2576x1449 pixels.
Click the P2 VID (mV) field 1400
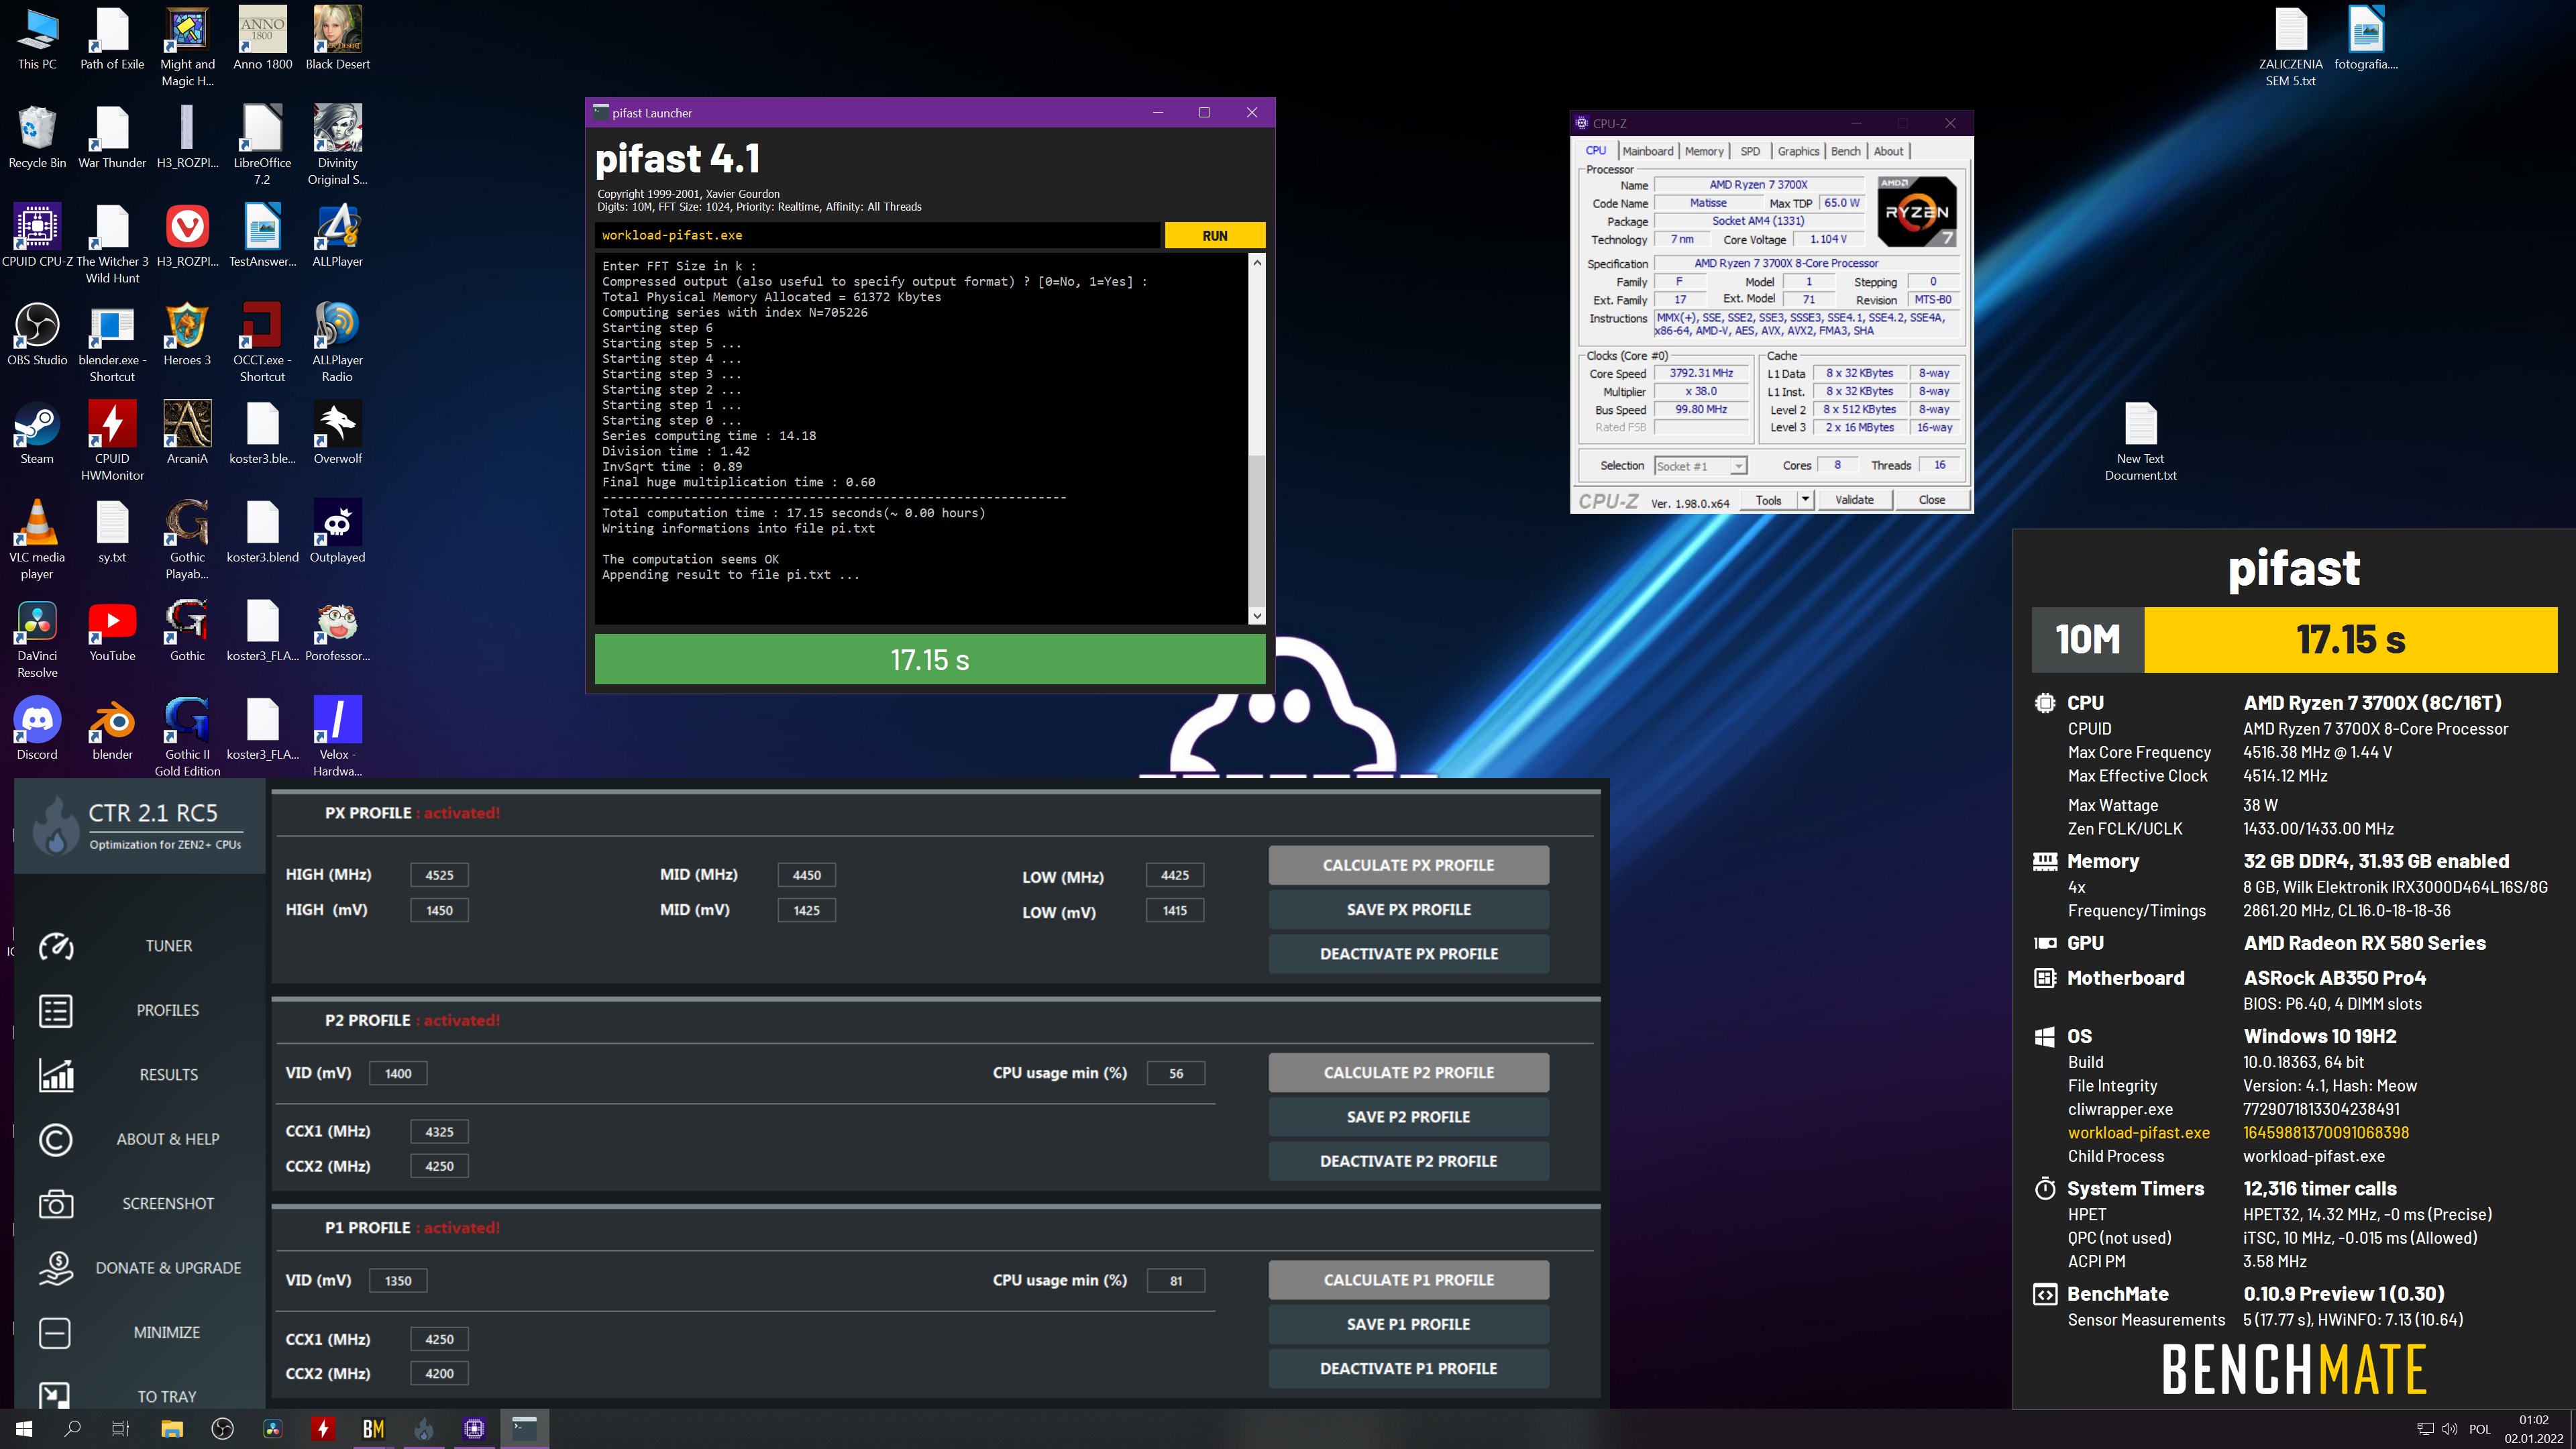pos(398,1073)
